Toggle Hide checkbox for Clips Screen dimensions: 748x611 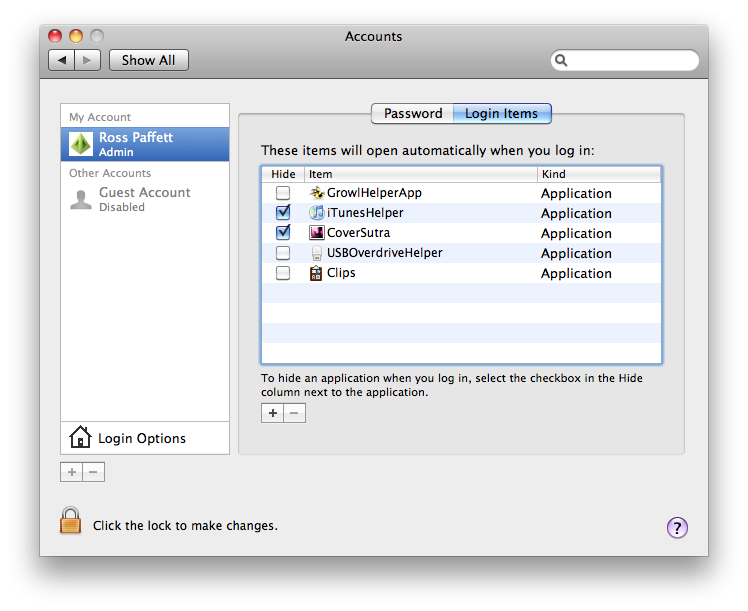[284, 273]
